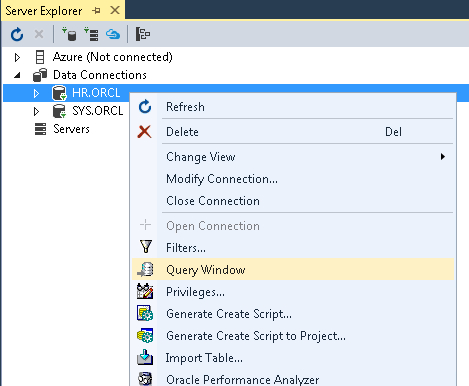Image resolution: width=469 pixels, height=386 pixels.
Task: Click Generate Create Script to Project icon
Action: (x=145, y=335)
